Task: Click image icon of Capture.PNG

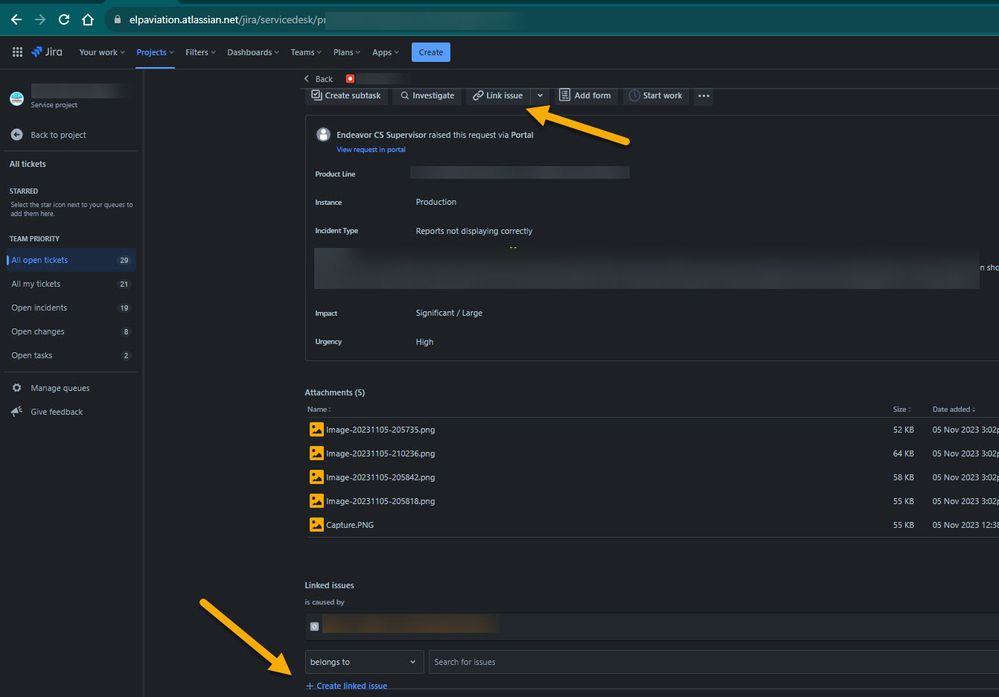Action: 317,524
